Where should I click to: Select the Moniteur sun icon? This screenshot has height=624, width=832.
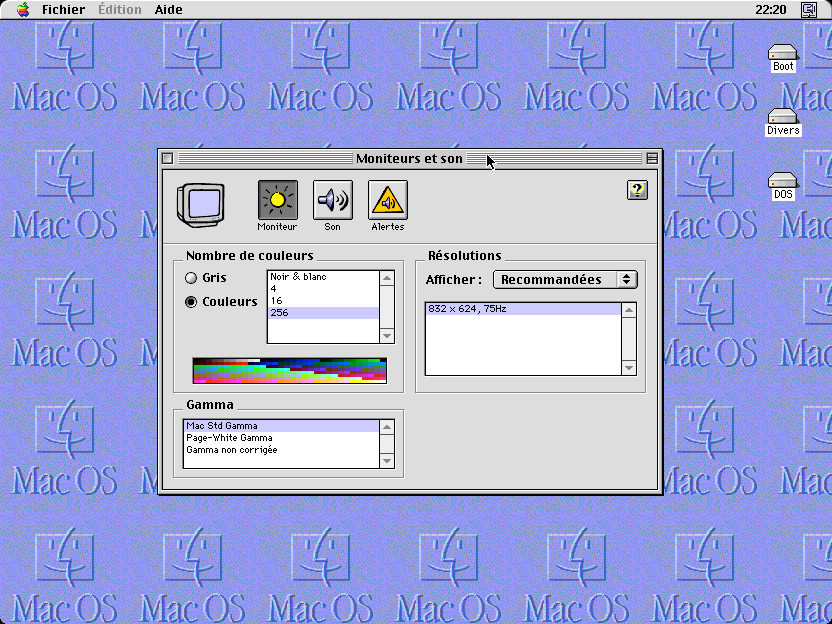(278, 200)
